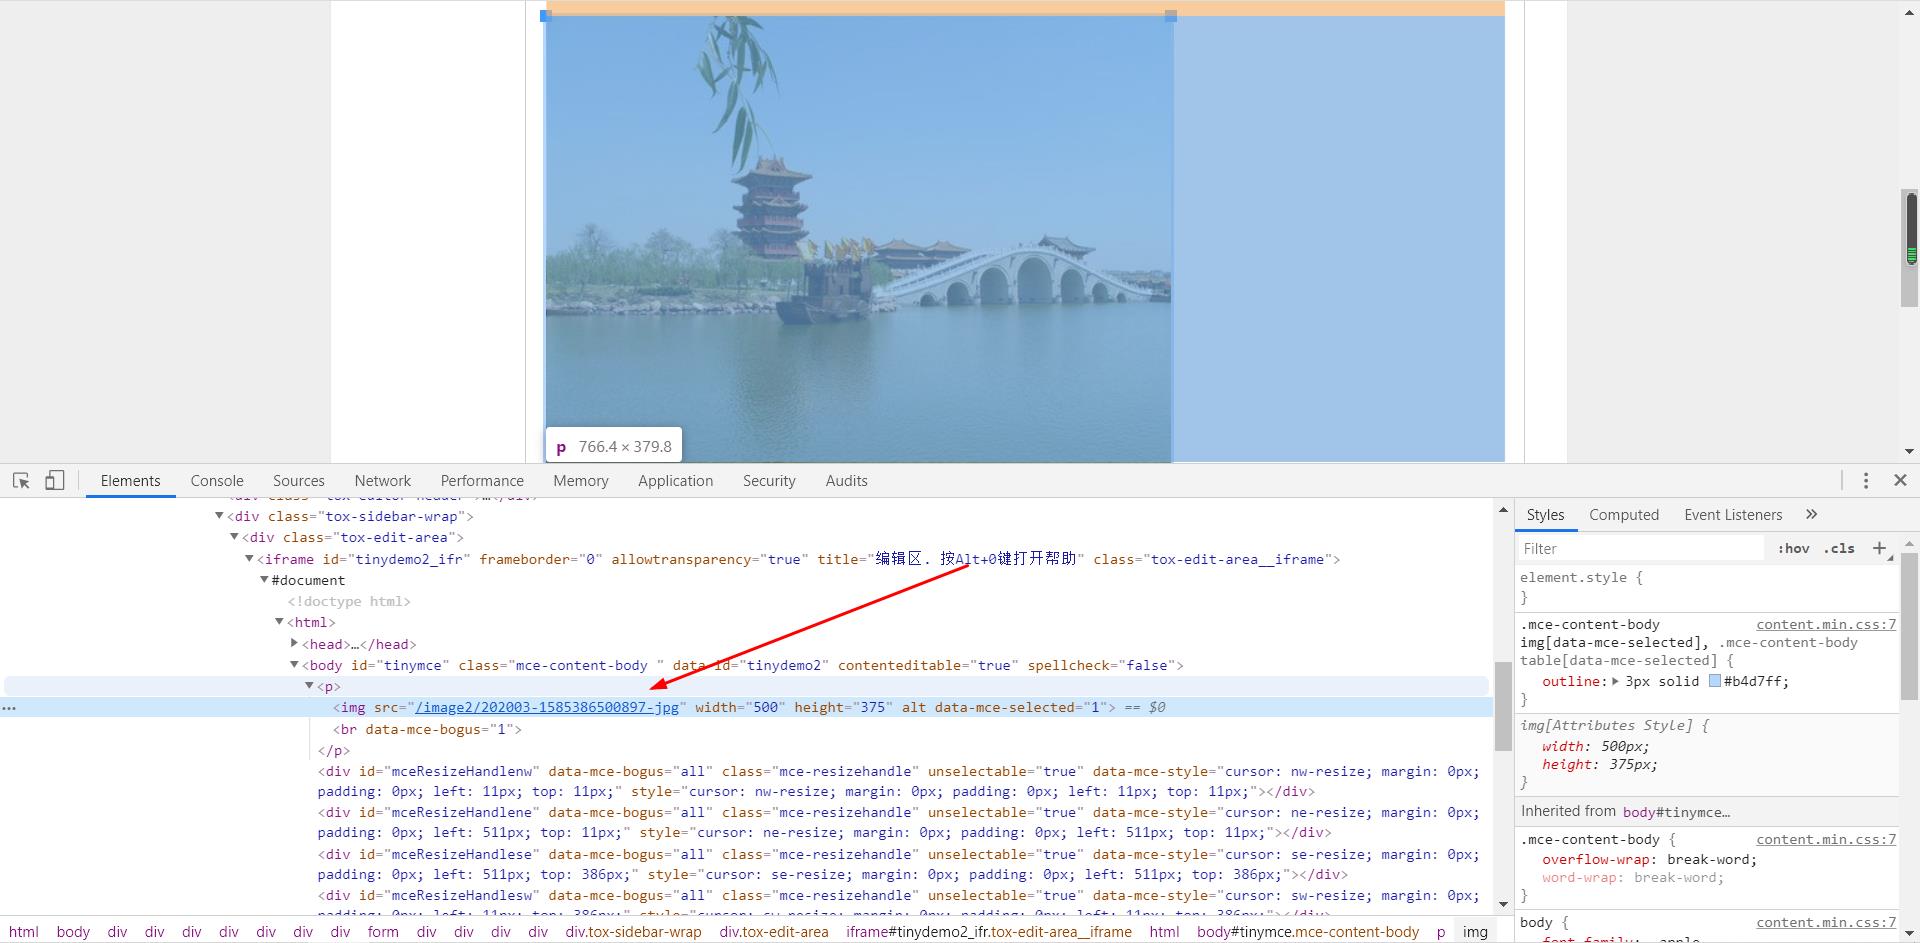Viewport: 1920px width, 943px height.
Task: Open content.min.css:7 link beside .mce-content-body overflow-wrap rule
Action: [x=1826, y=840]
